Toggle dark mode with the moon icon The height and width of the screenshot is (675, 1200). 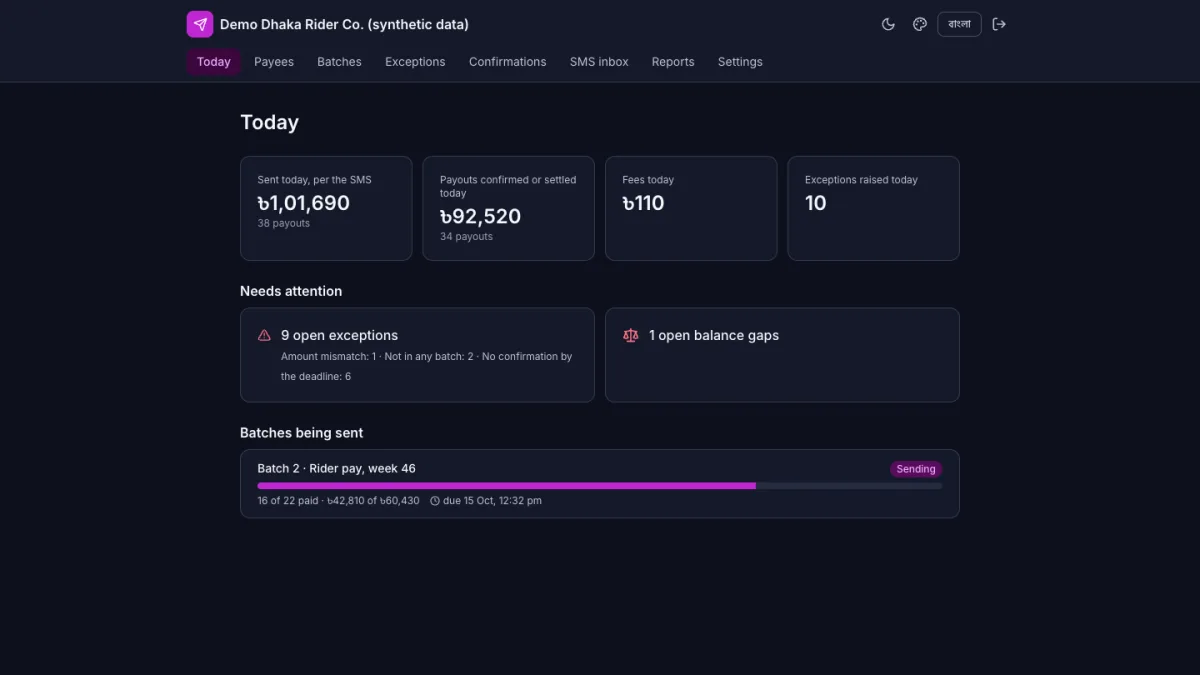pyautogui.click(x=888, y=24)
